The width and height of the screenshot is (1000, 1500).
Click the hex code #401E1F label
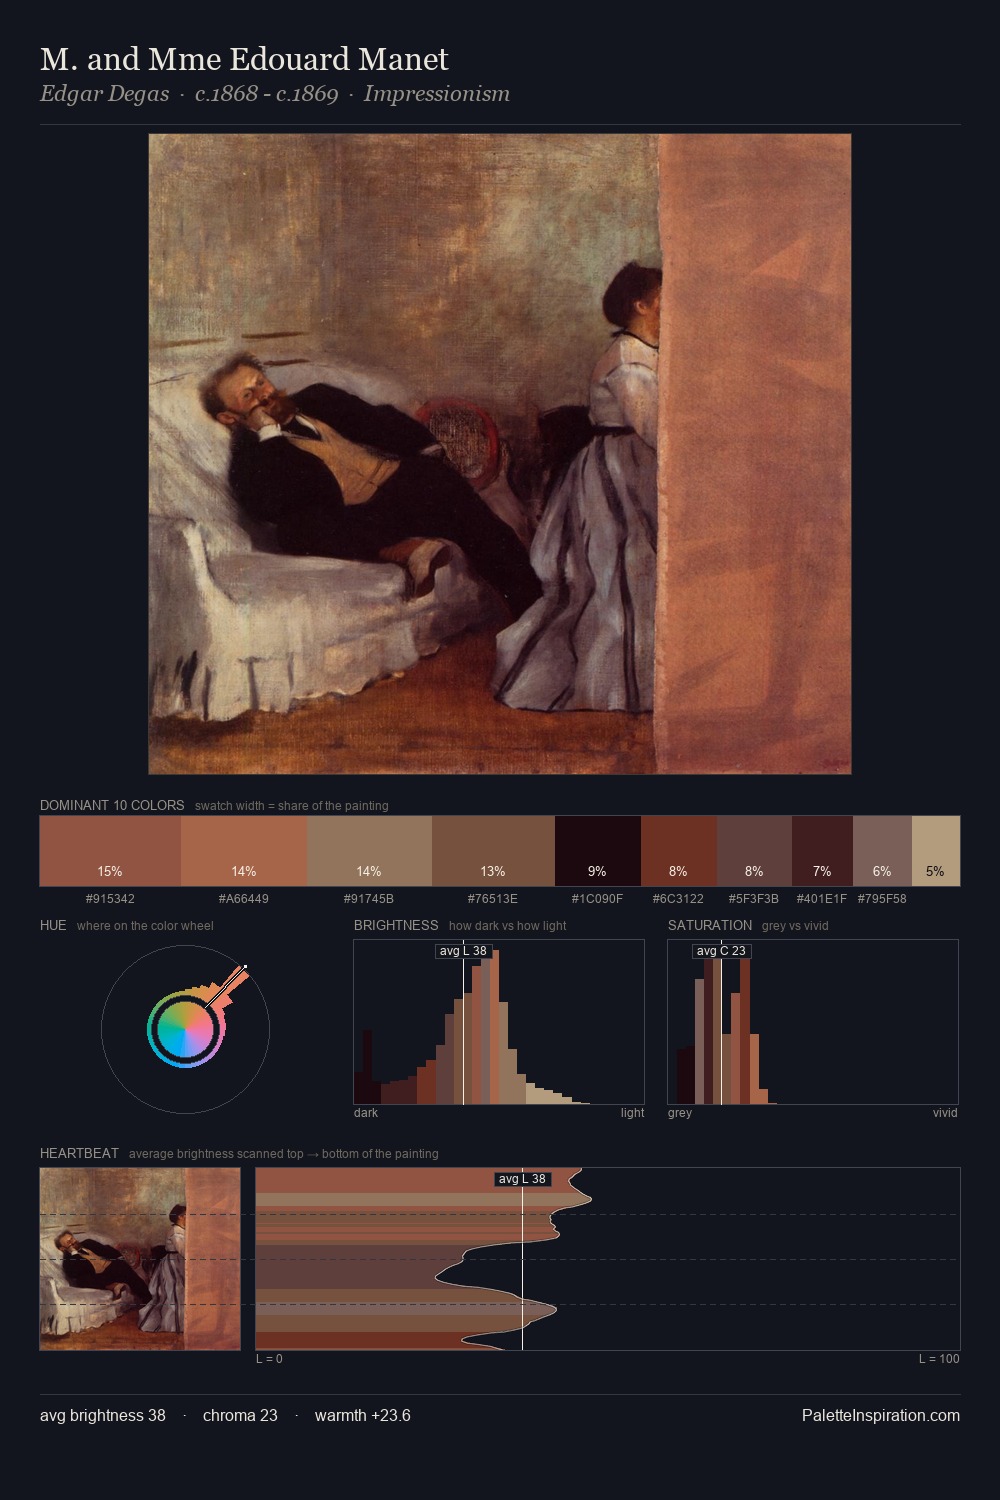click(822, 899)
